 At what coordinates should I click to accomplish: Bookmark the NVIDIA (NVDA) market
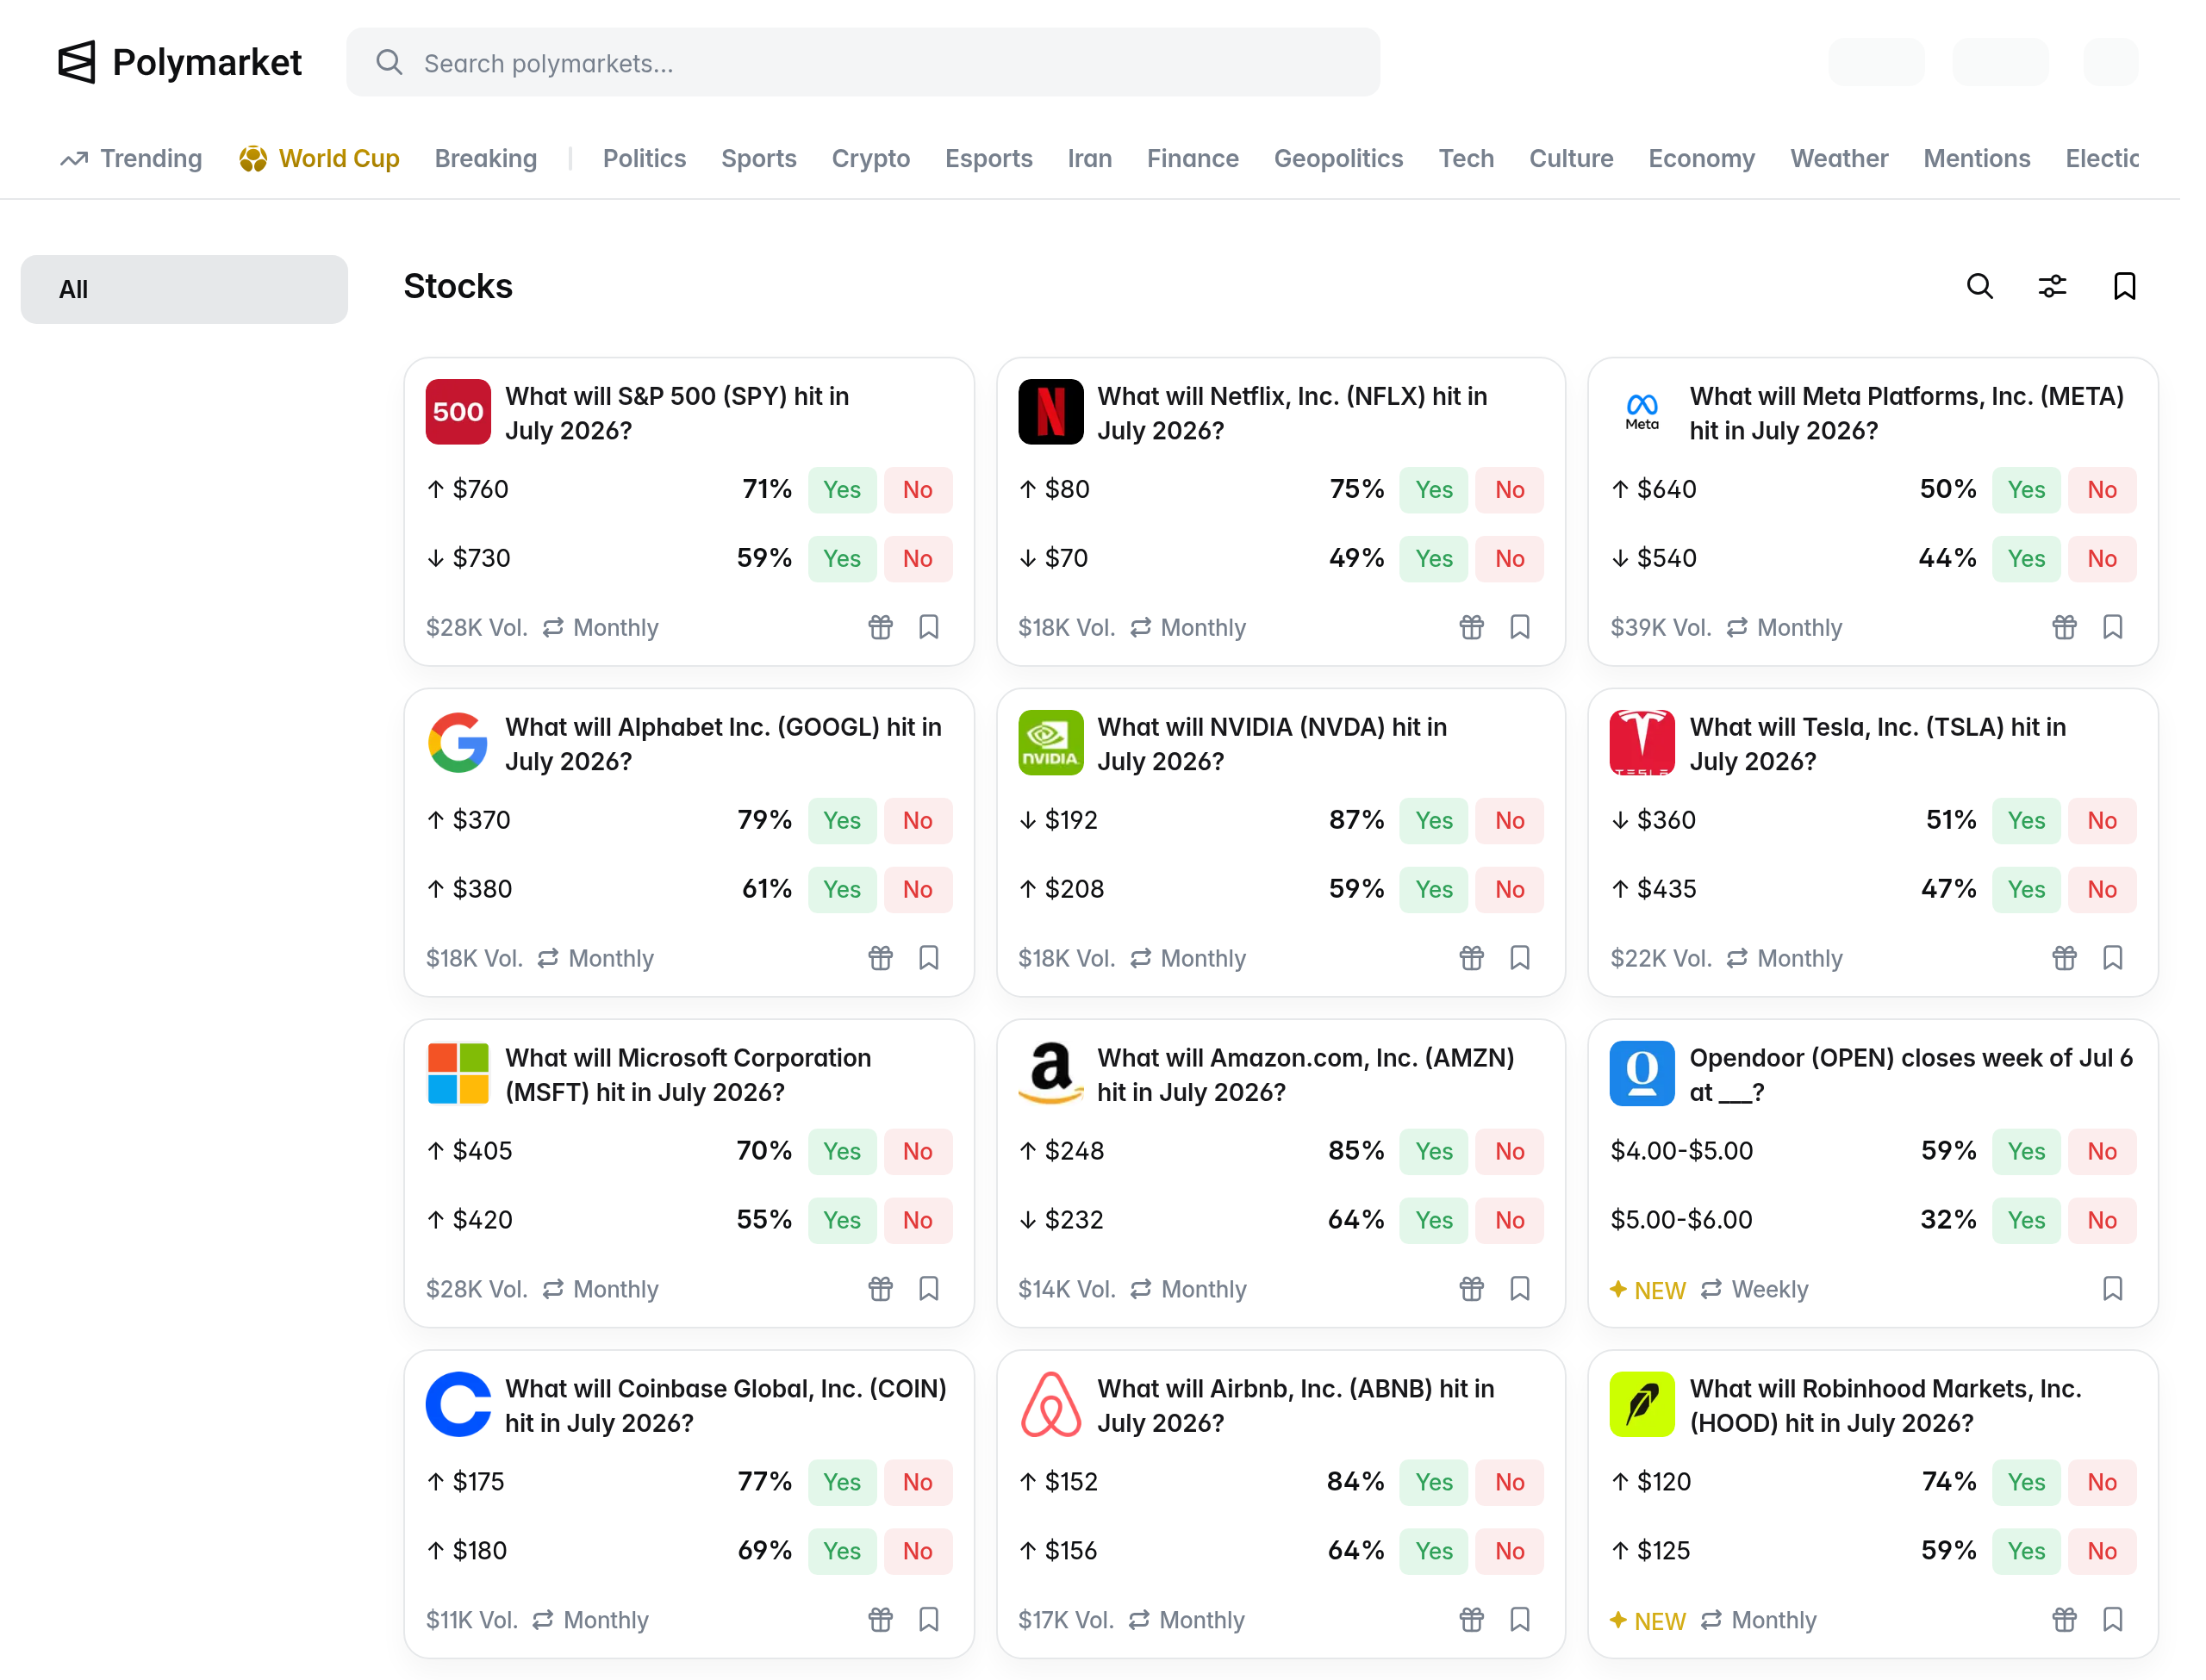[1520, 958]
